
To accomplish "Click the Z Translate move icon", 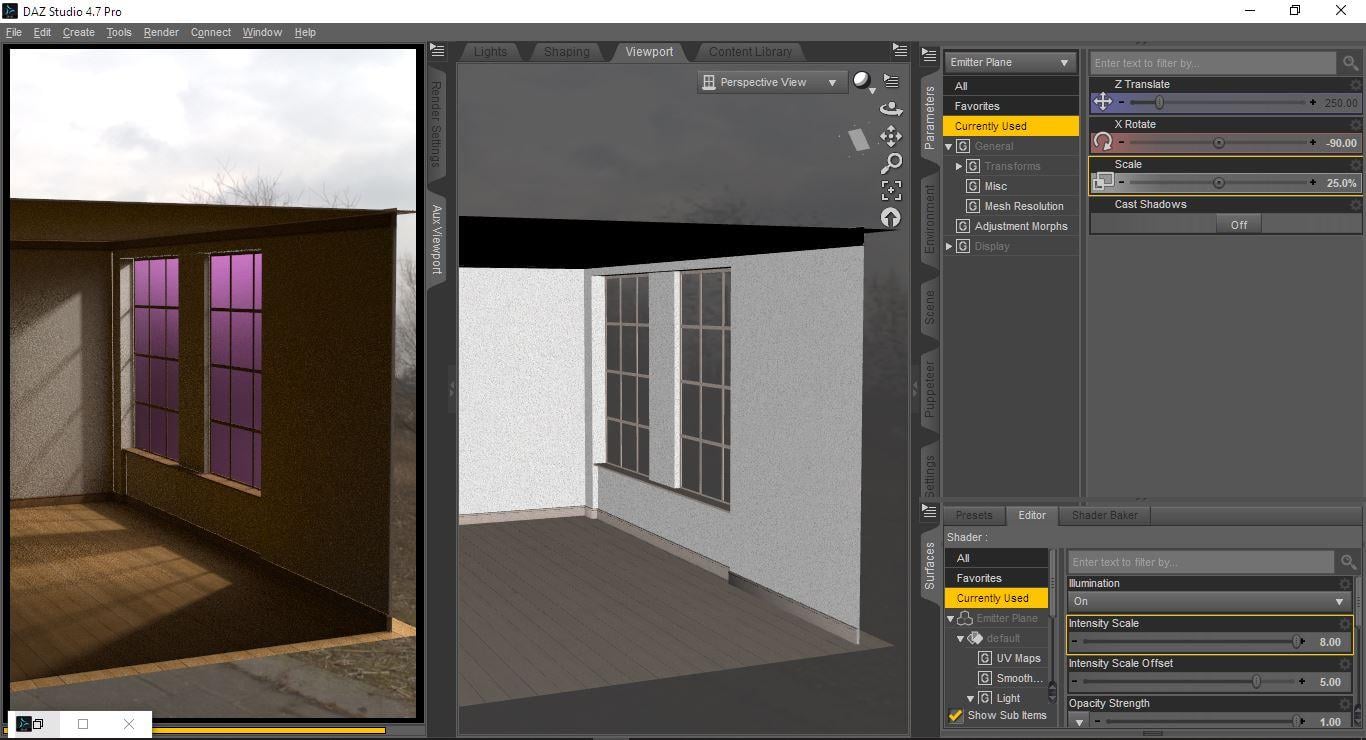I will click(x=1102, y=102).
